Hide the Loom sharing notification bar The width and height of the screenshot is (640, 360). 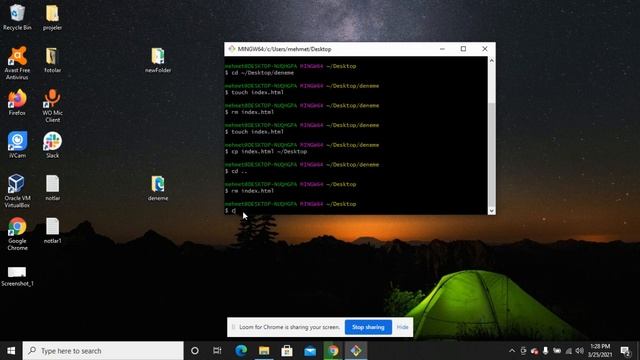pyautogui.click(x=402, y=327)
